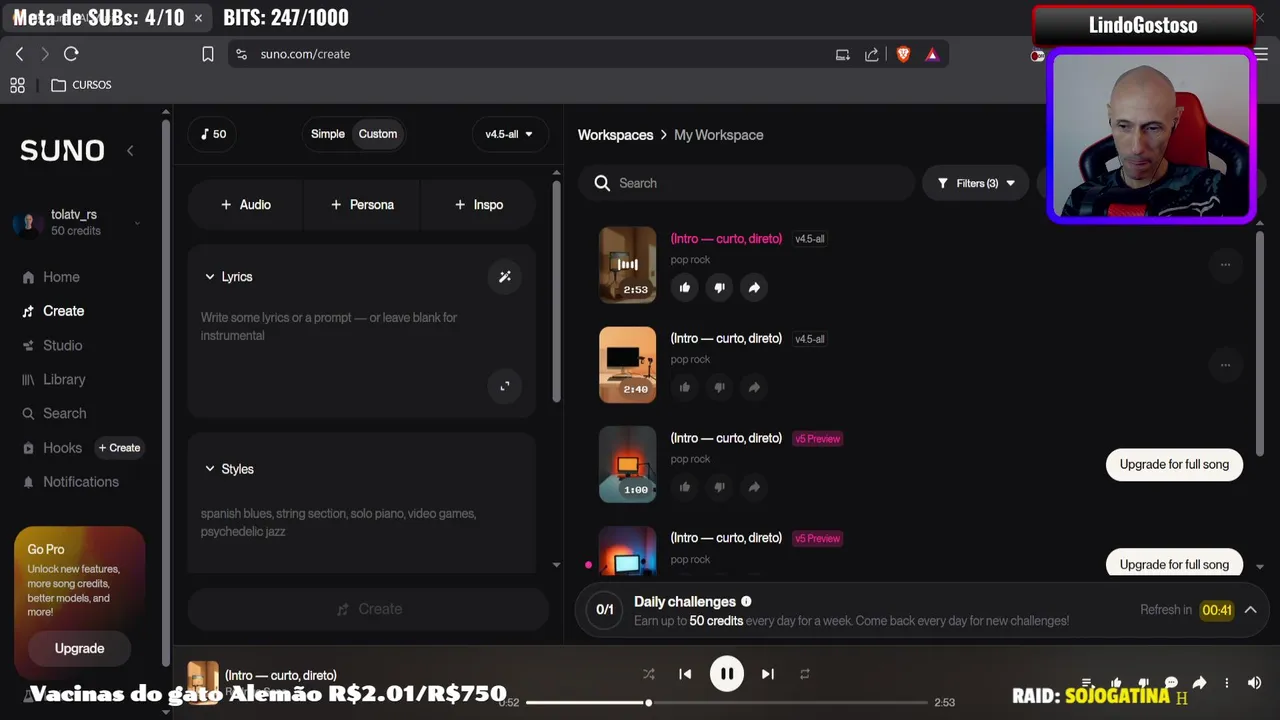Screen dimensions: 1280x720
Task: Expand the lyrics editor to fullscreen
Action: click(505, 386)
